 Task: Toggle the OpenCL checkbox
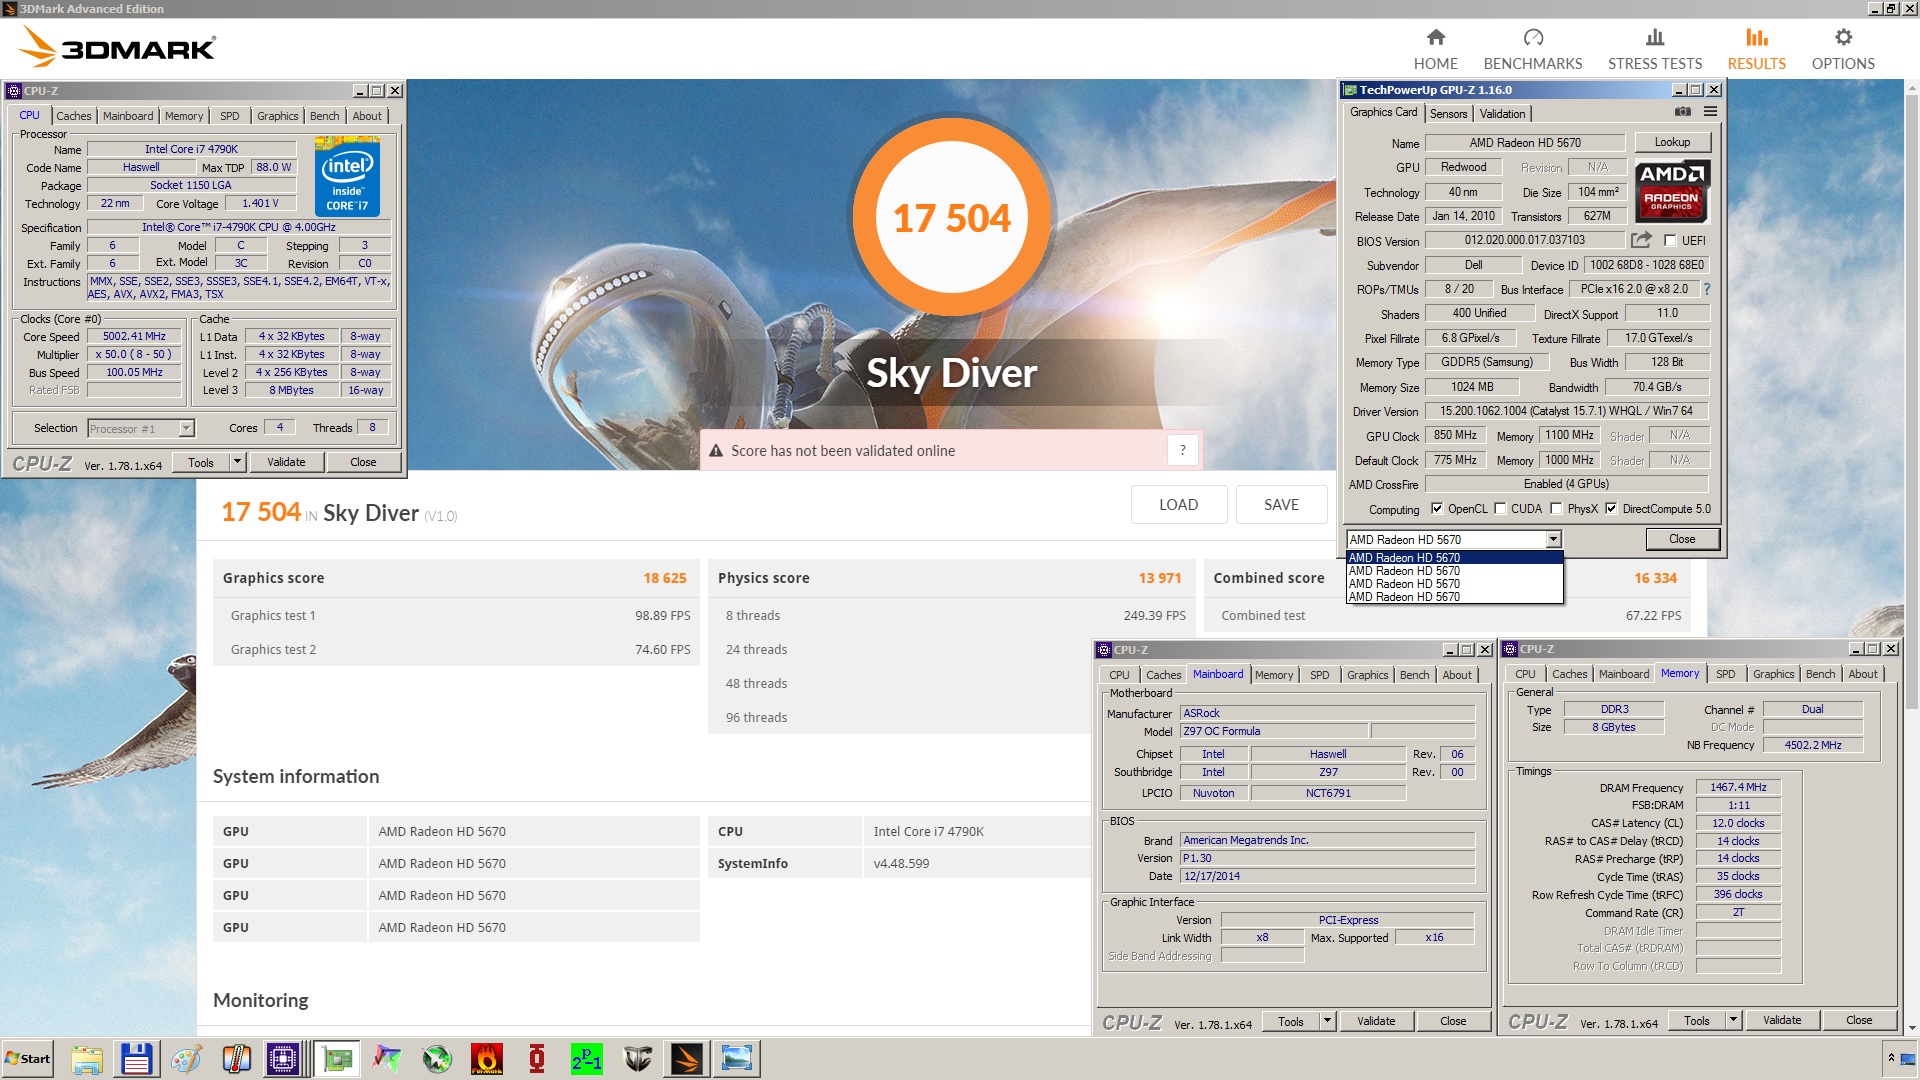[1437, 508]
